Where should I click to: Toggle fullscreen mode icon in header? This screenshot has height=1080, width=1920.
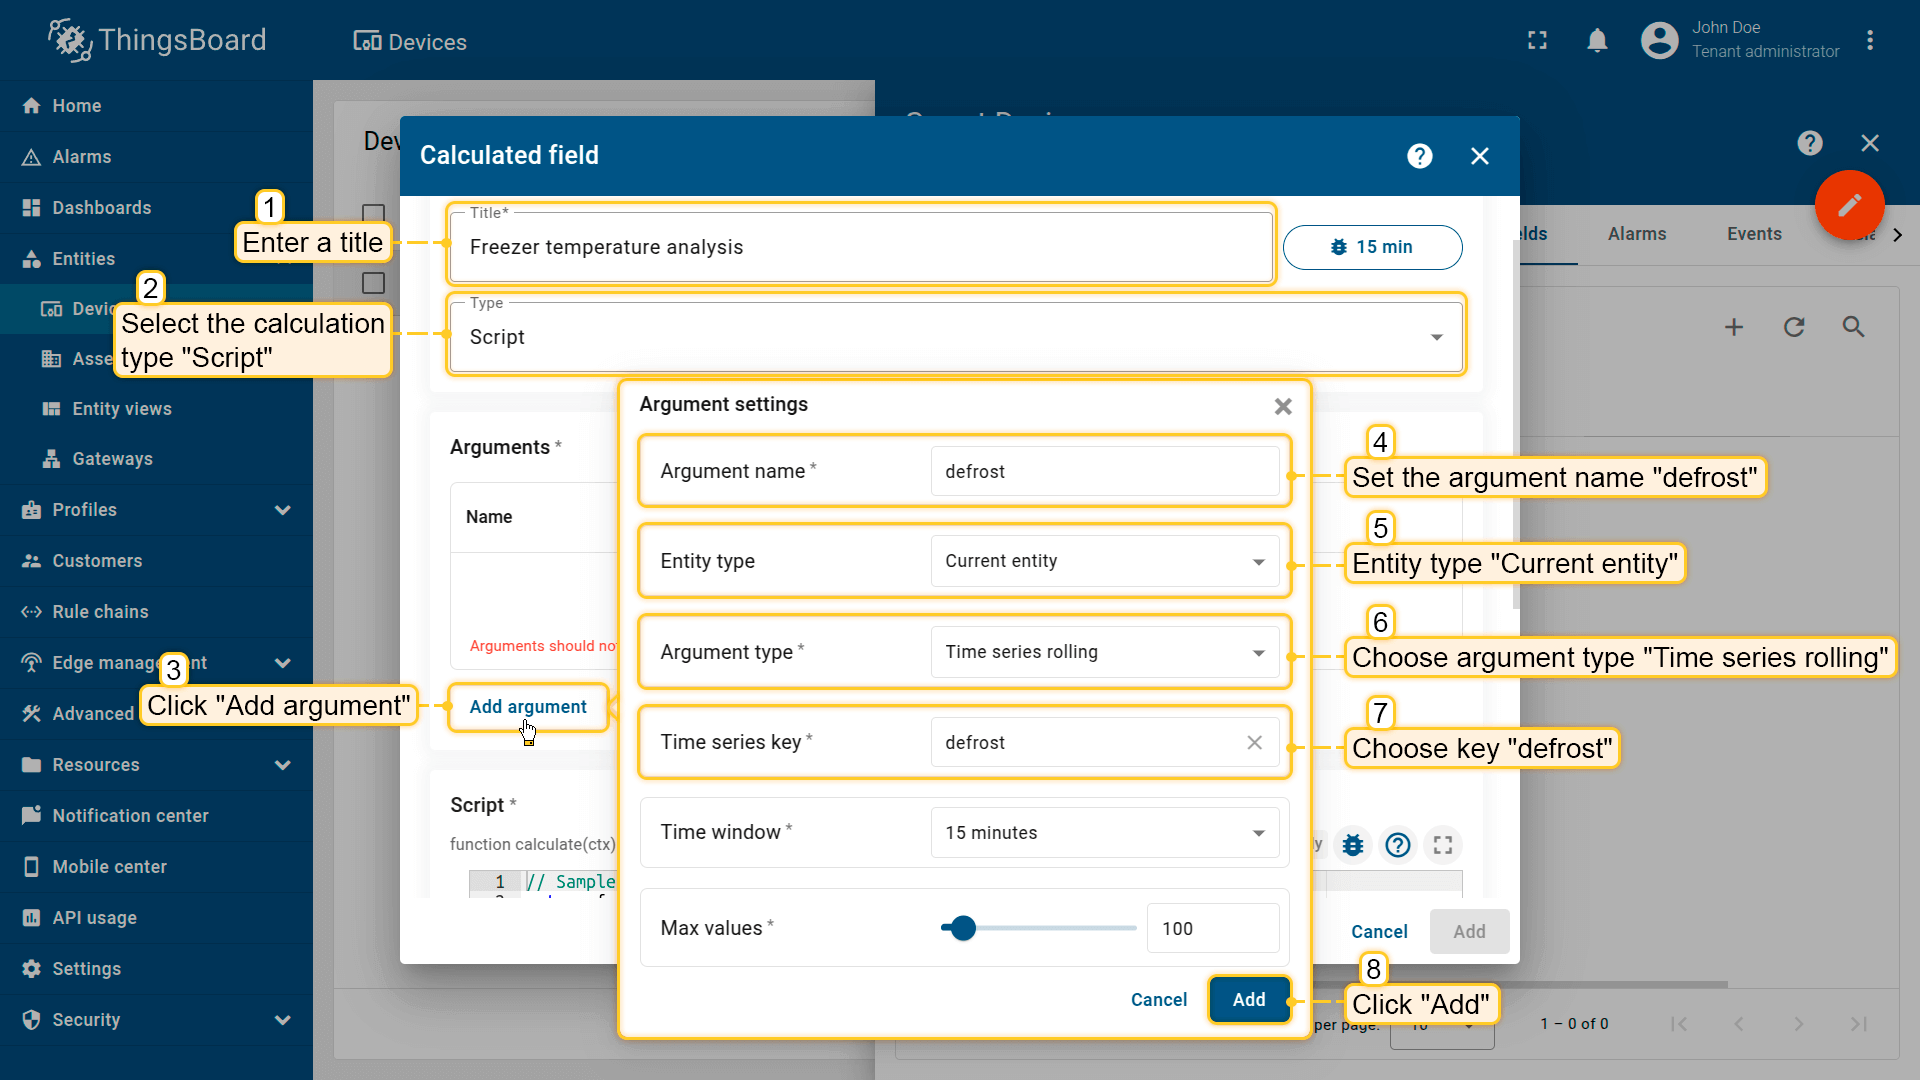point(1537,40)
